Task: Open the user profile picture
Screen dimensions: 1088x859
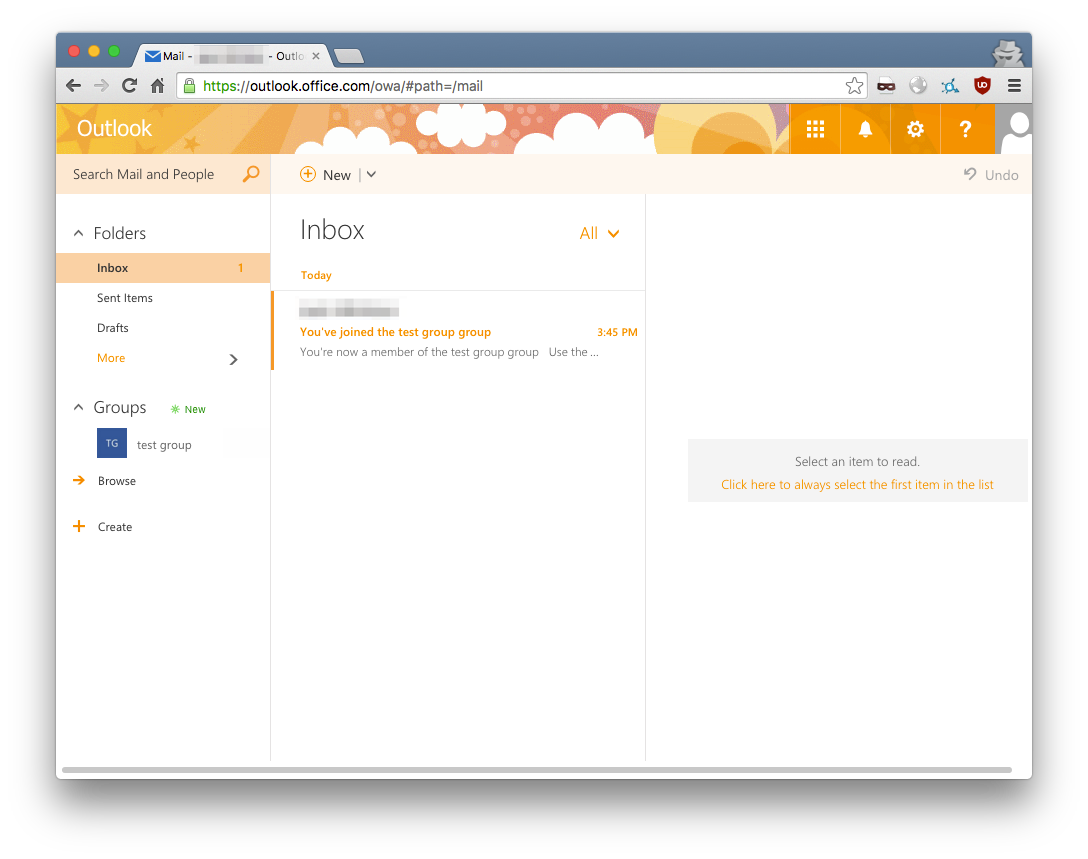Action: (1016, 129)
